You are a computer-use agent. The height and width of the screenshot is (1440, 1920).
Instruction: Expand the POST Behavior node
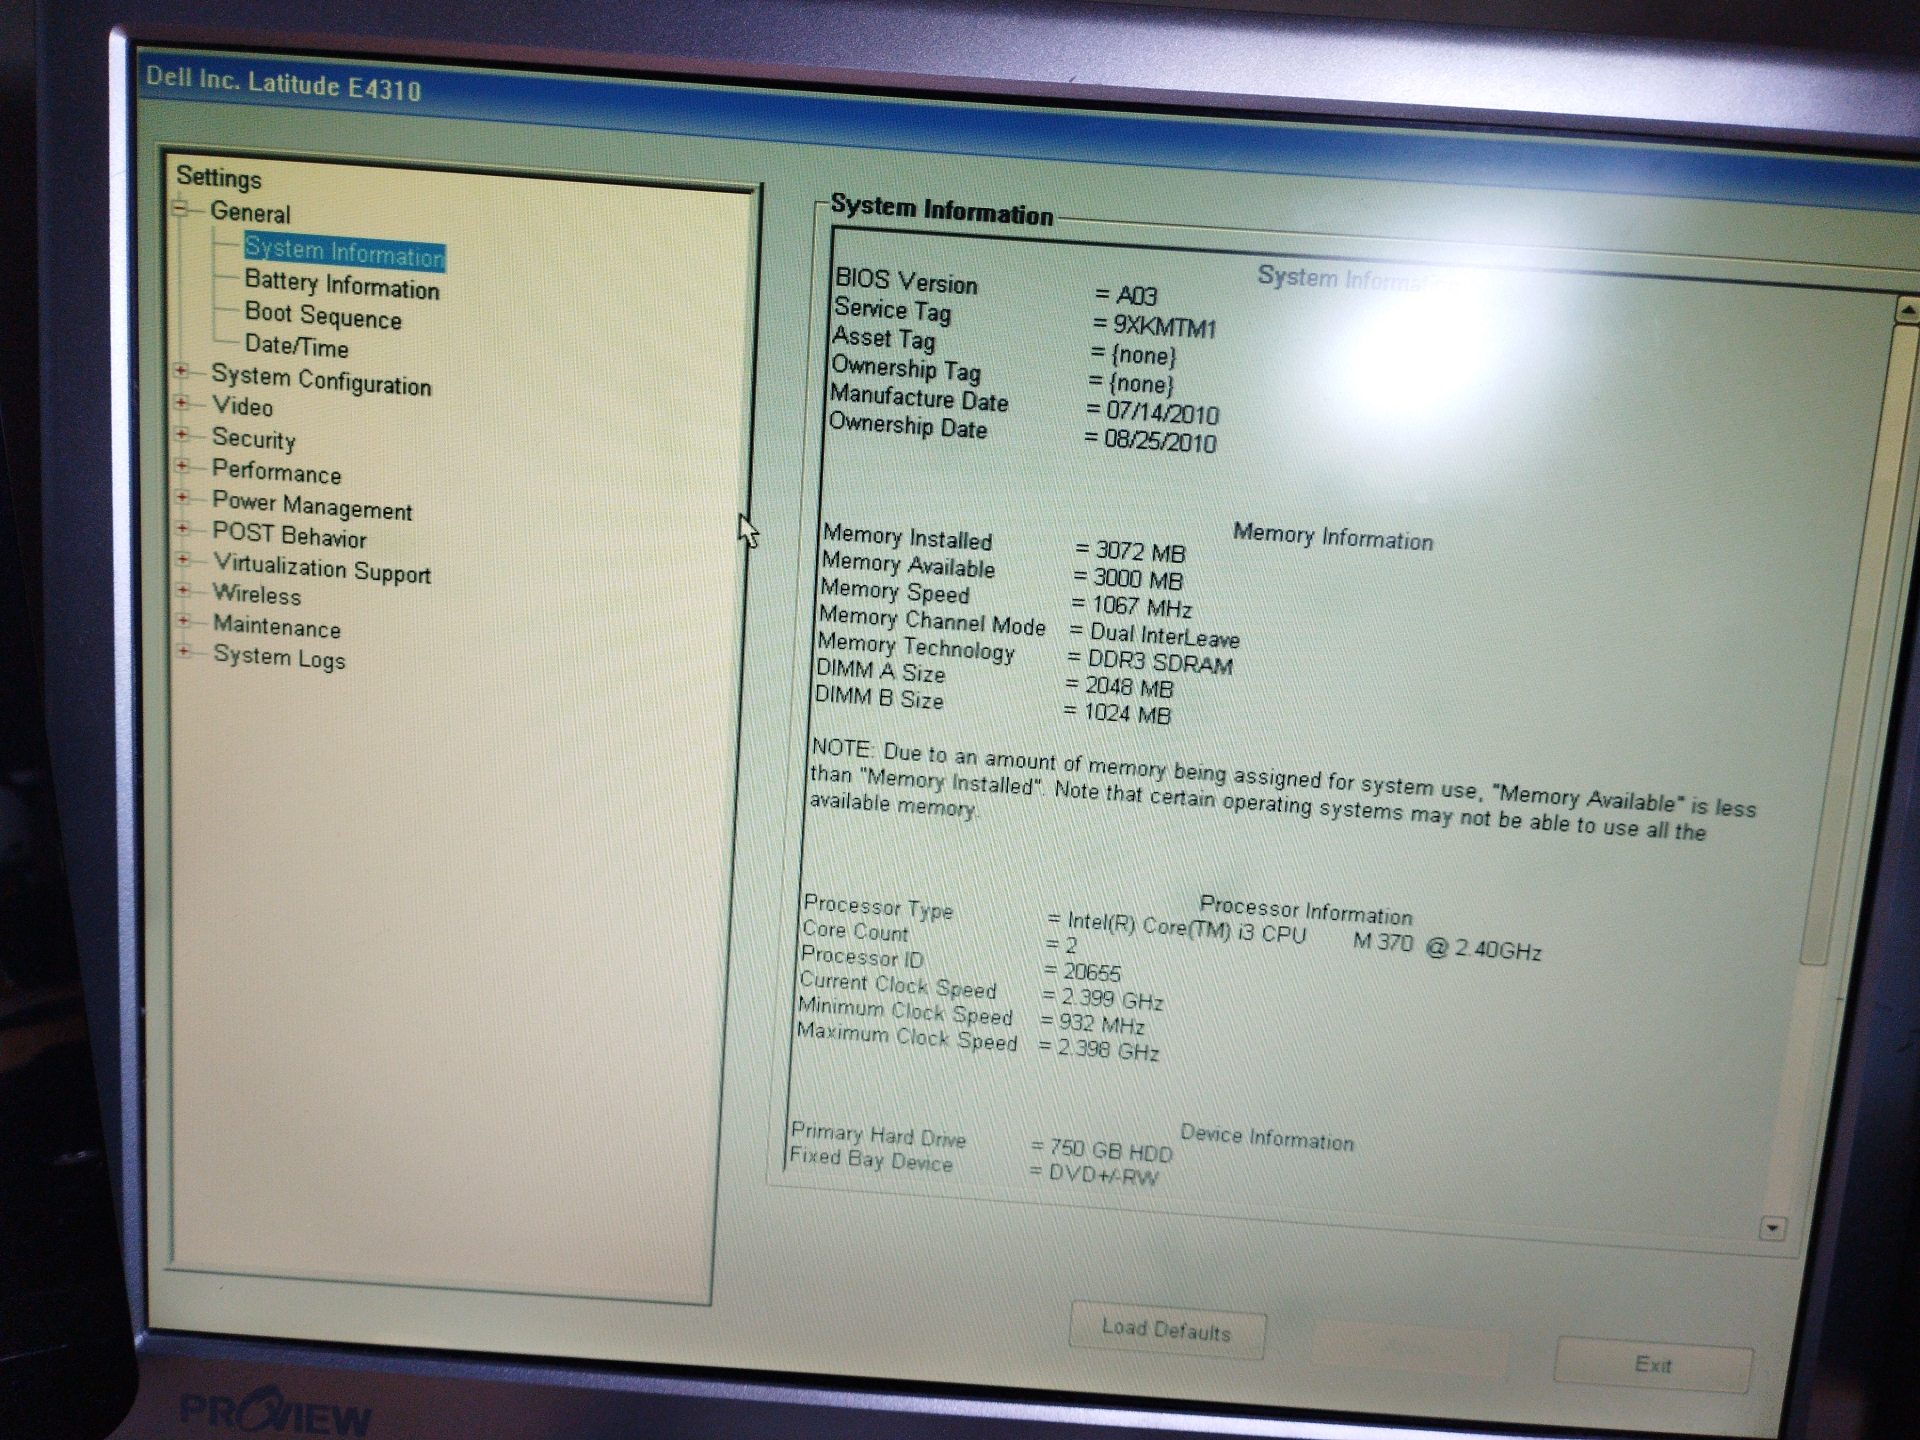tap(182, 528)
